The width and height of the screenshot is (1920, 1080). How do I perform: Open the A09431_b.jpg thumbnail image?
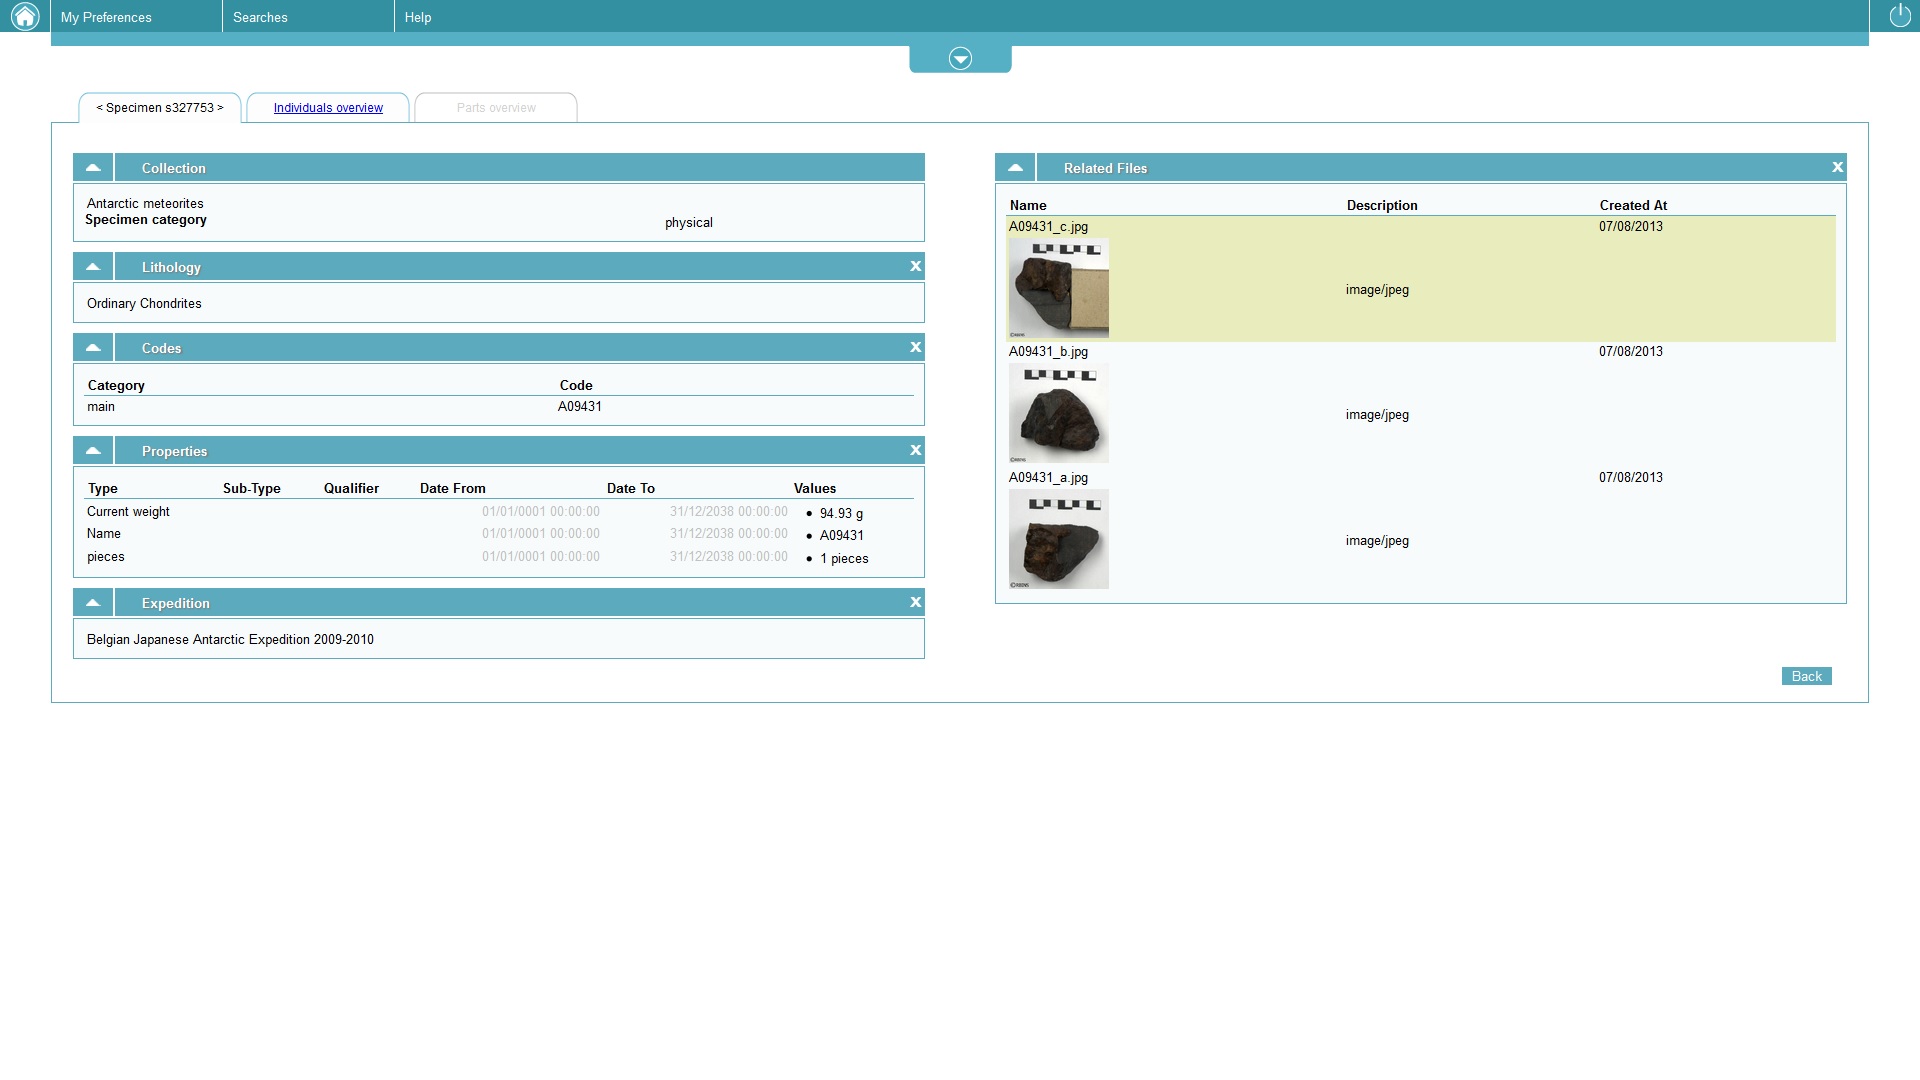[x=1058, y=413]
